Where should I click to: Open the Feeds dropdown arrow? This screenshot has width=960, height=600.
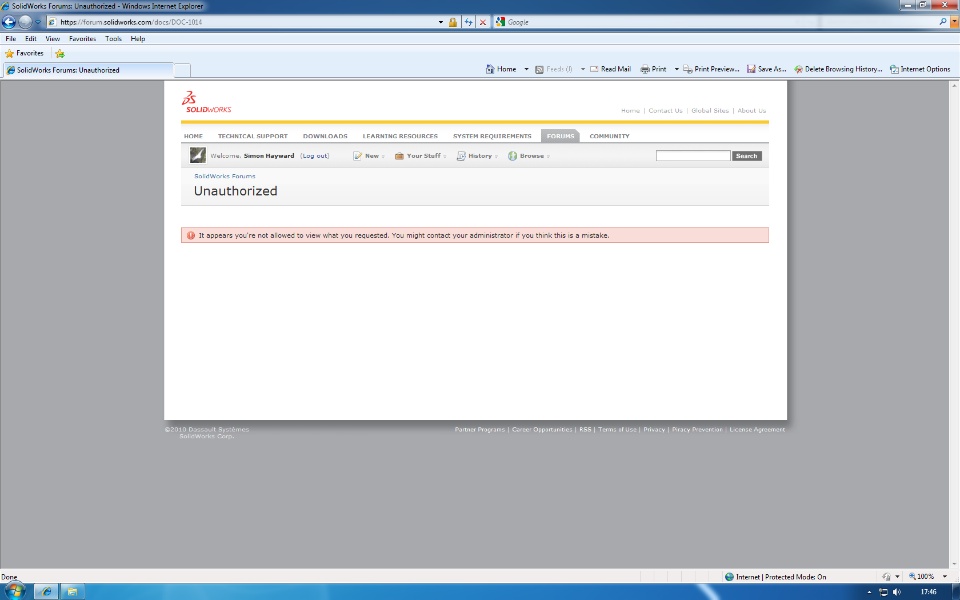point(582,69)
